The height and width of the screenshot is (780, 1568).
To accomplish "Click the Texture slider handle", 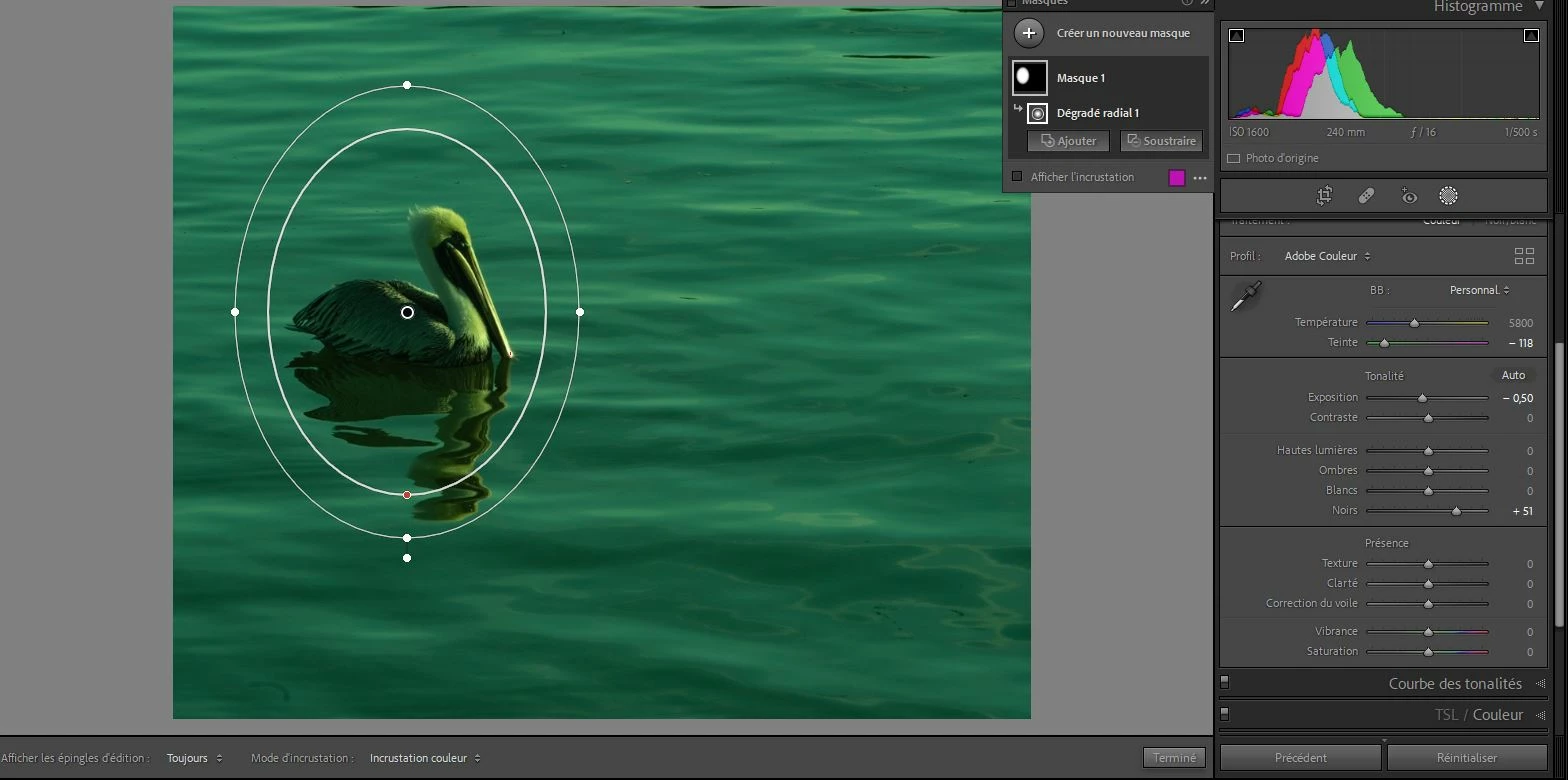I will pos(1428,564).
